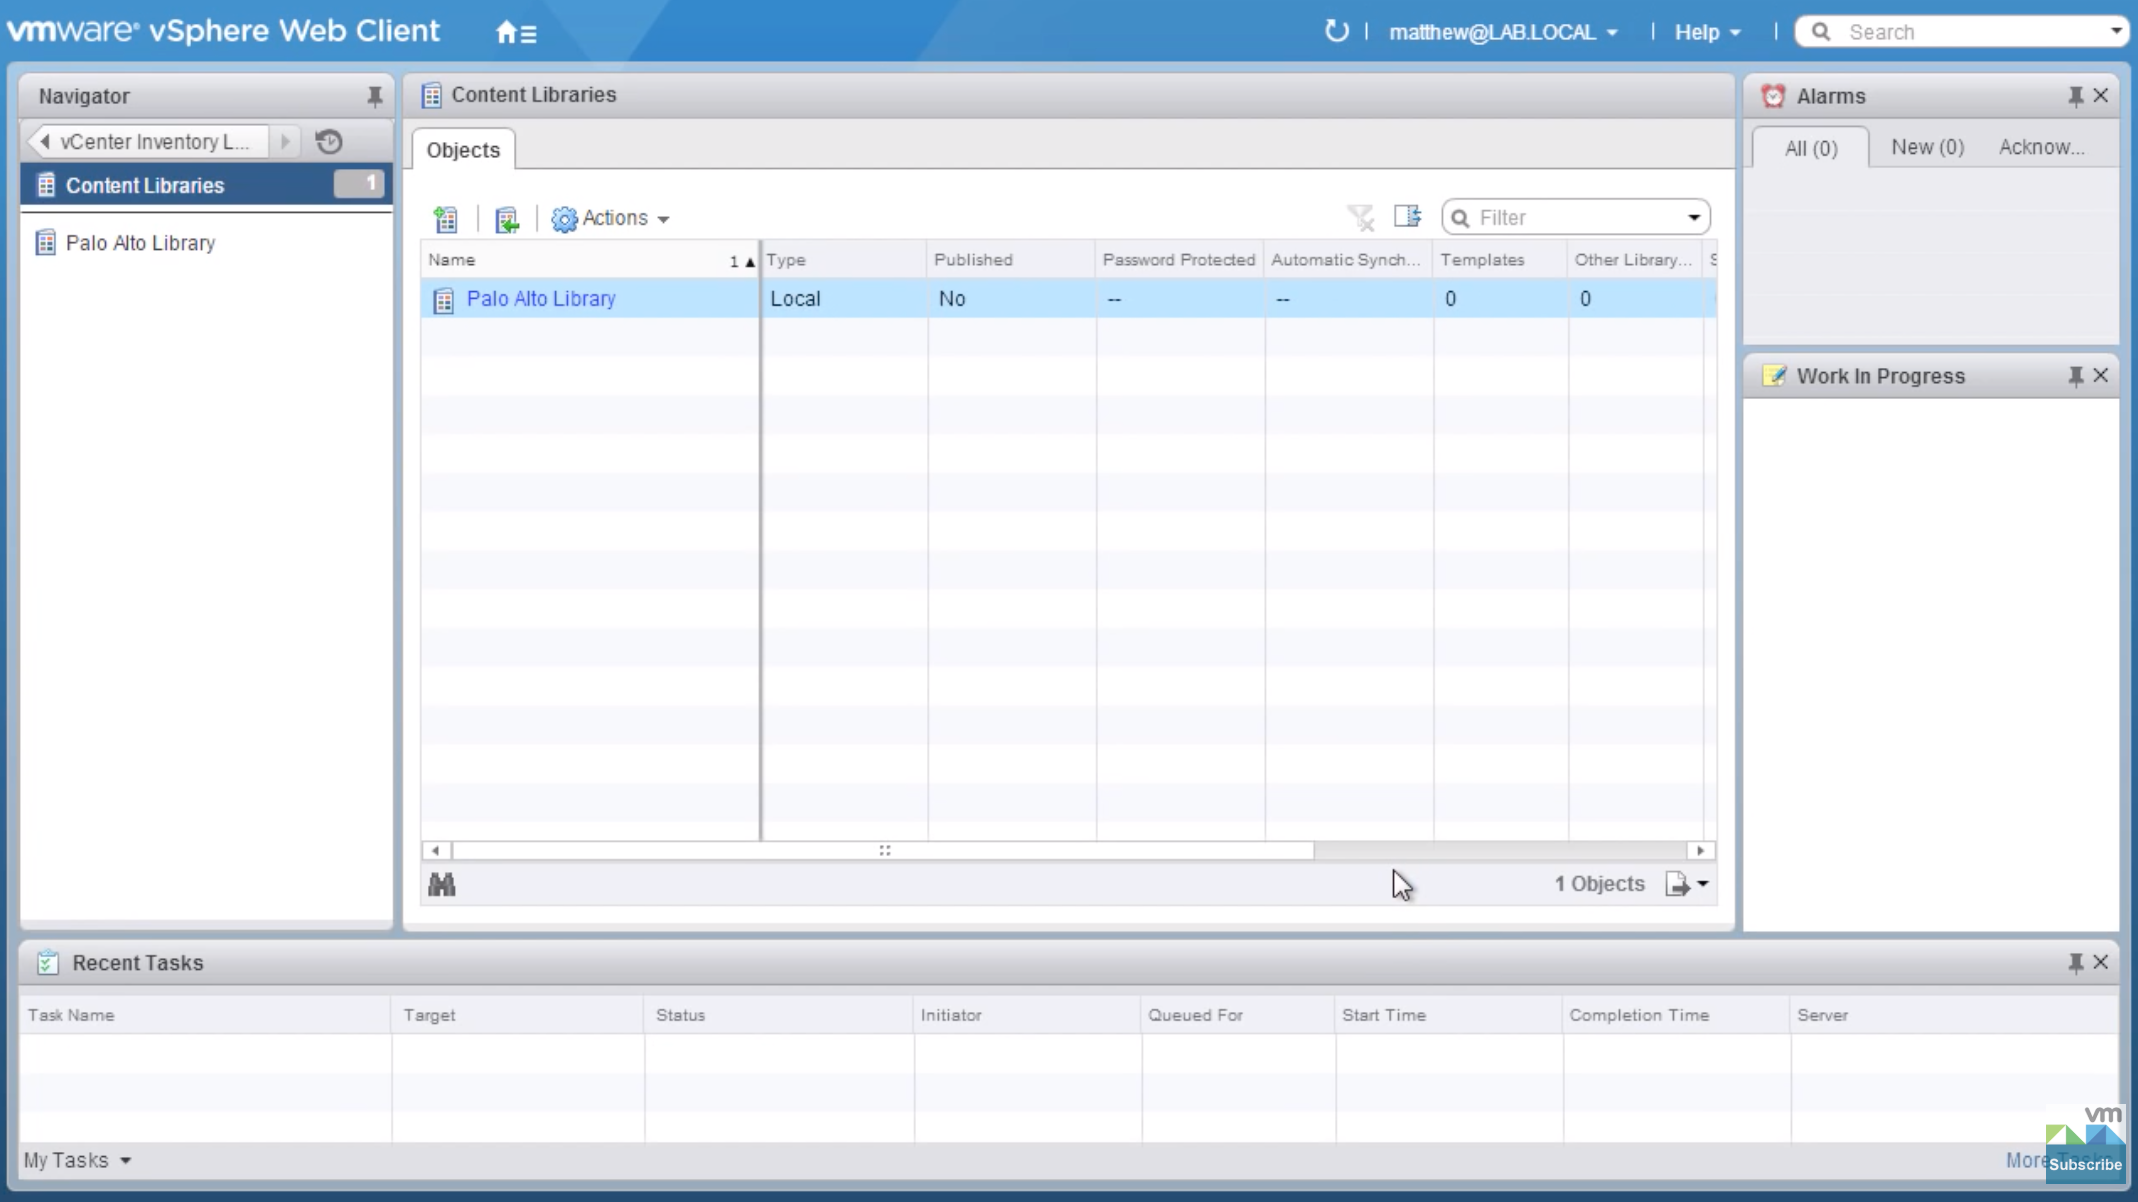This screenshot has height=1202, width=2138.
Task: Click the show/hide columns icon
Action: pyautogui.click(x=1407, y=216)
